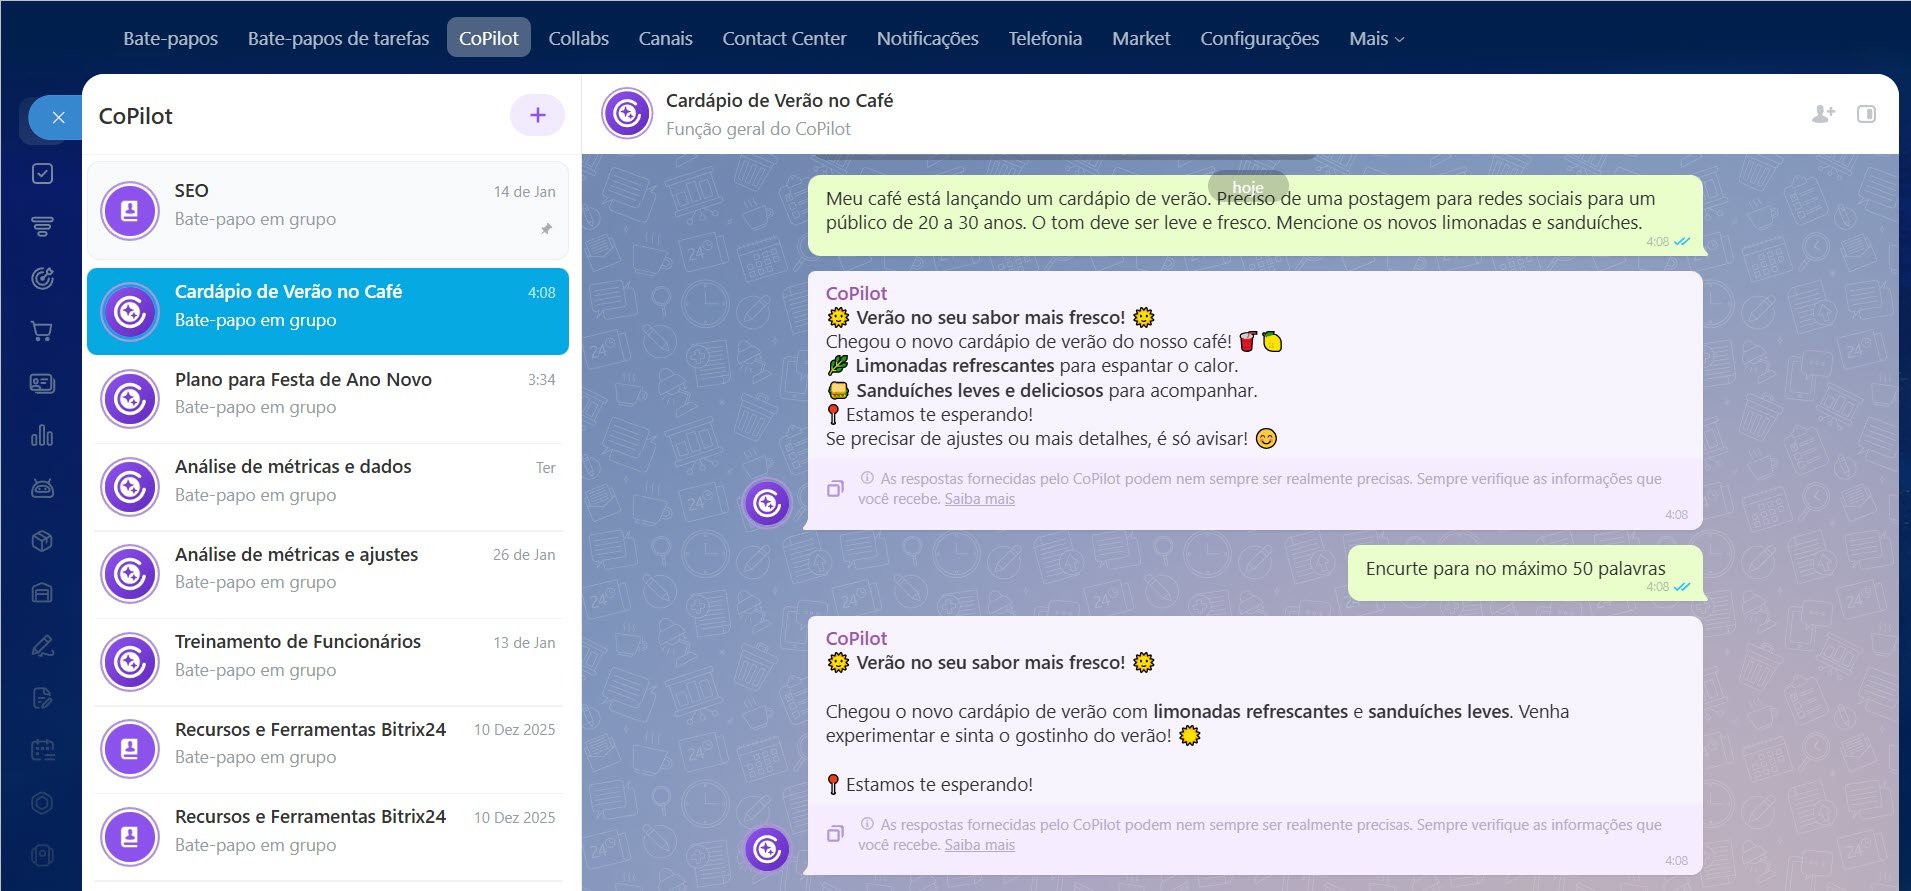Go to the Telefonia tab
The height and width of the screenshot is (891, 1911).
[1044, 38]
